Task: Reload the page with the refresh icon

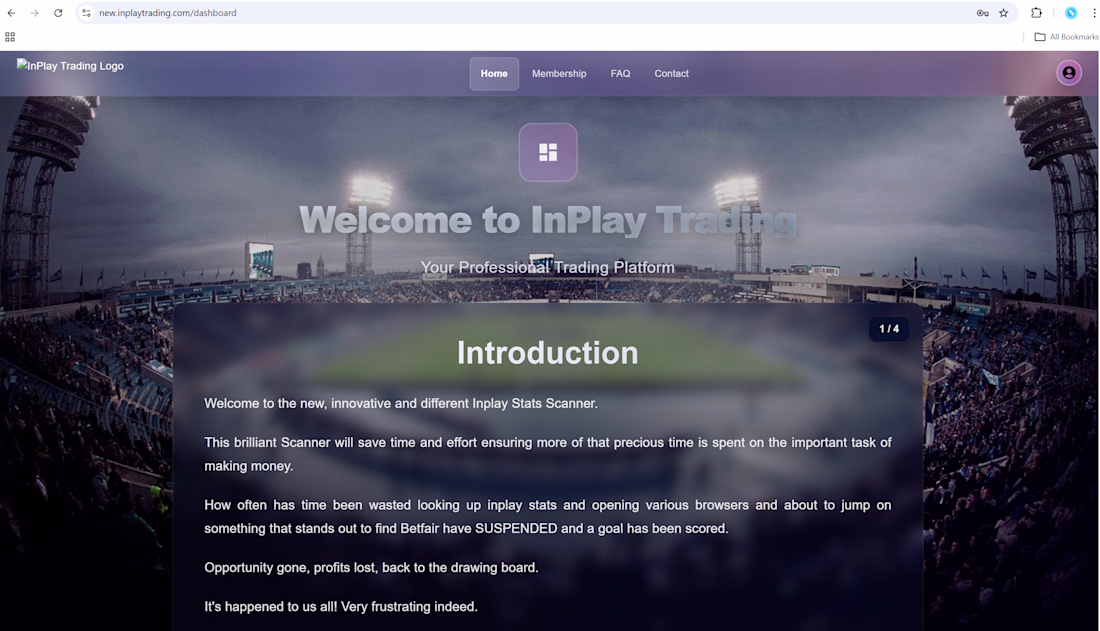Action: [58, 13]
